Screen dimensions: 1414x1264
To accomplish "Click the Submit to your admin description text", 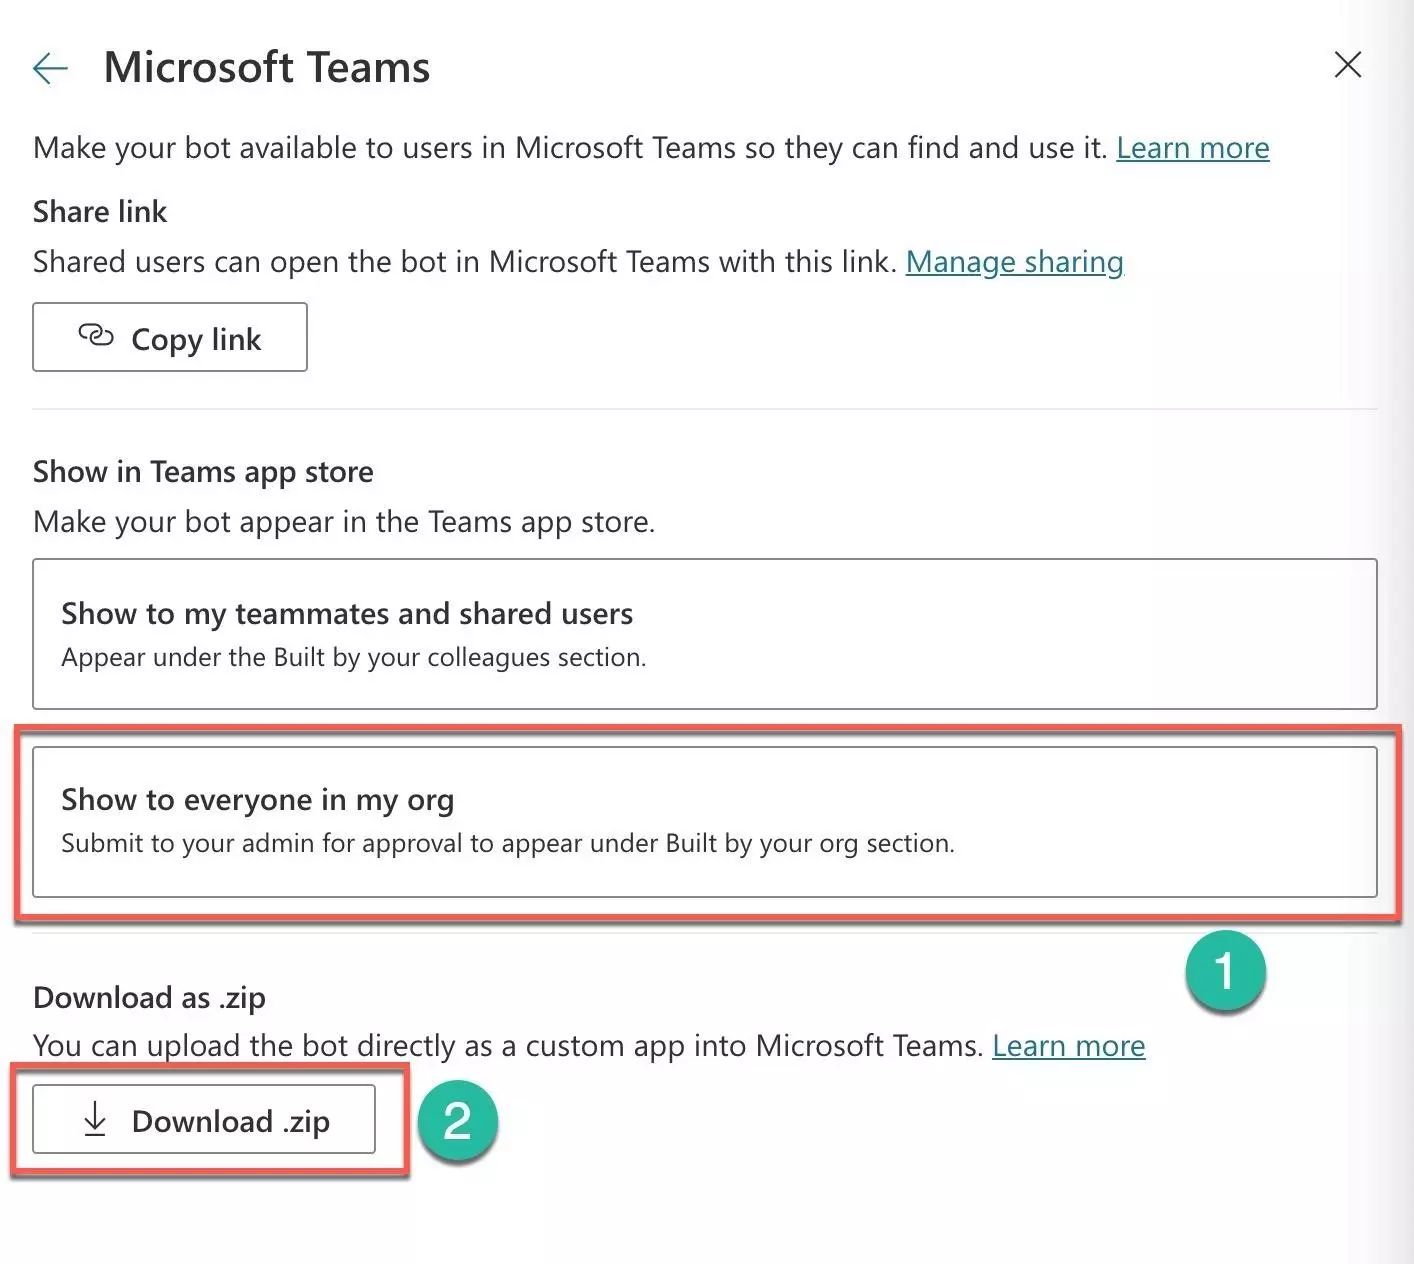I will click(x=507, y=844).
